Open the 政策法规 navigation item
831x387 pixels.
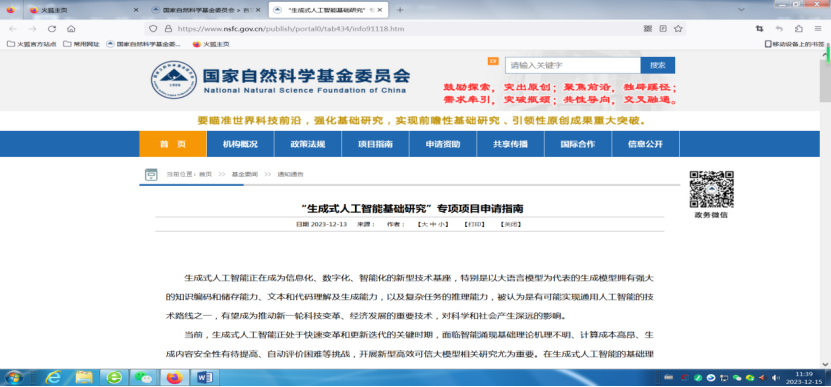pos(308,144)
